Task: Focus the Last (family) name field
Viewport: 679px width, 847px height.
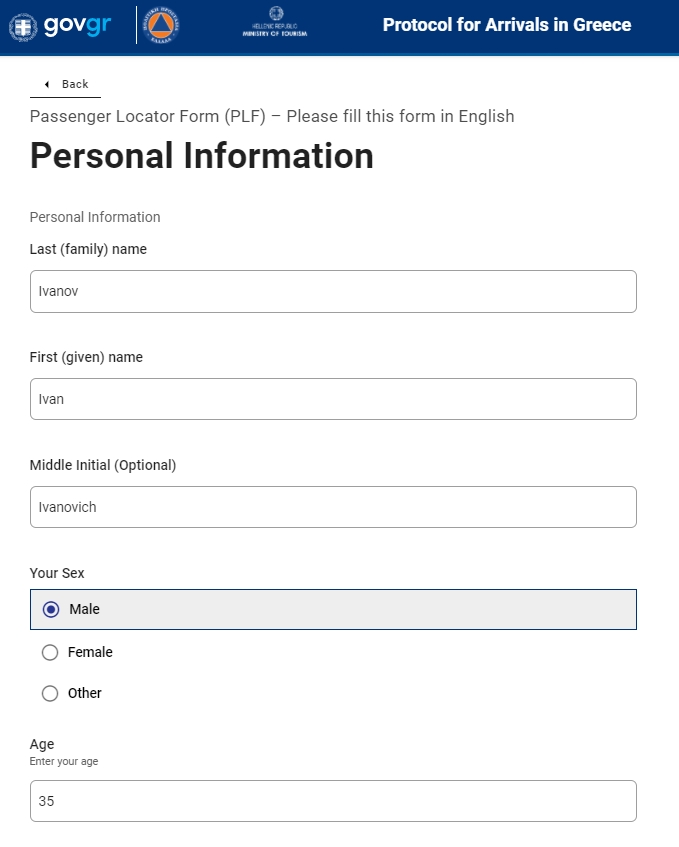Action: coord(333,291)
